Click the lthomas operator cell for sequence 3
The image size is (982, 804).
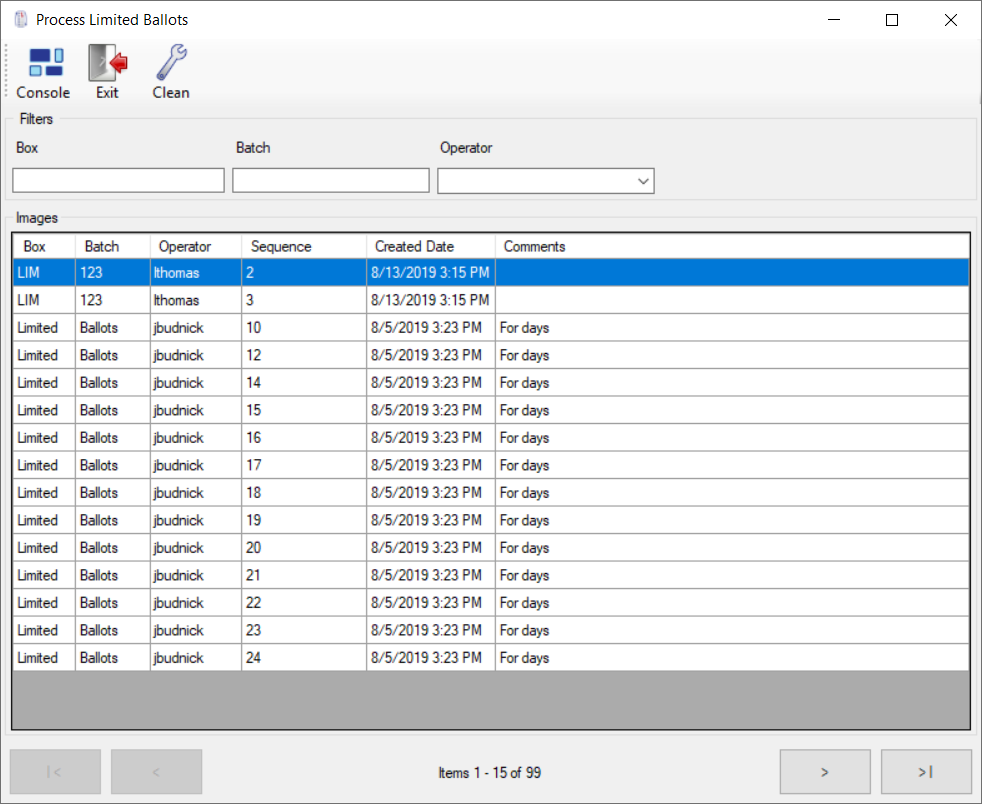[x=196, y=300]
